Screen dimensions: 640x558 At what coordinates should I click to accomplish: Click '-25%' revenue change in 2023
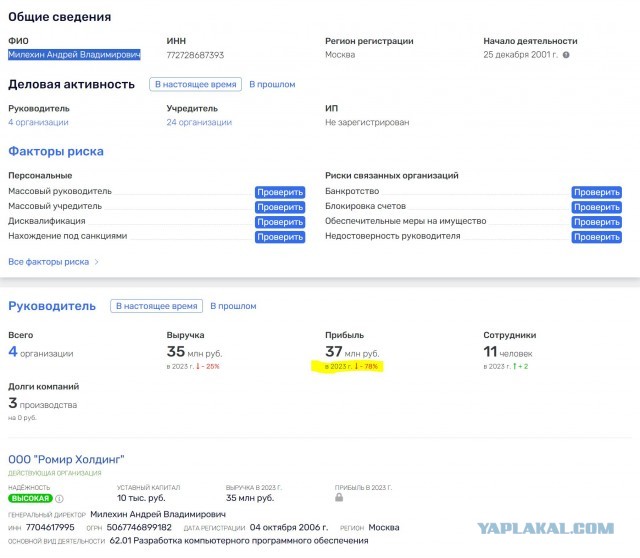pyautogui.click(x=208, y=367)
